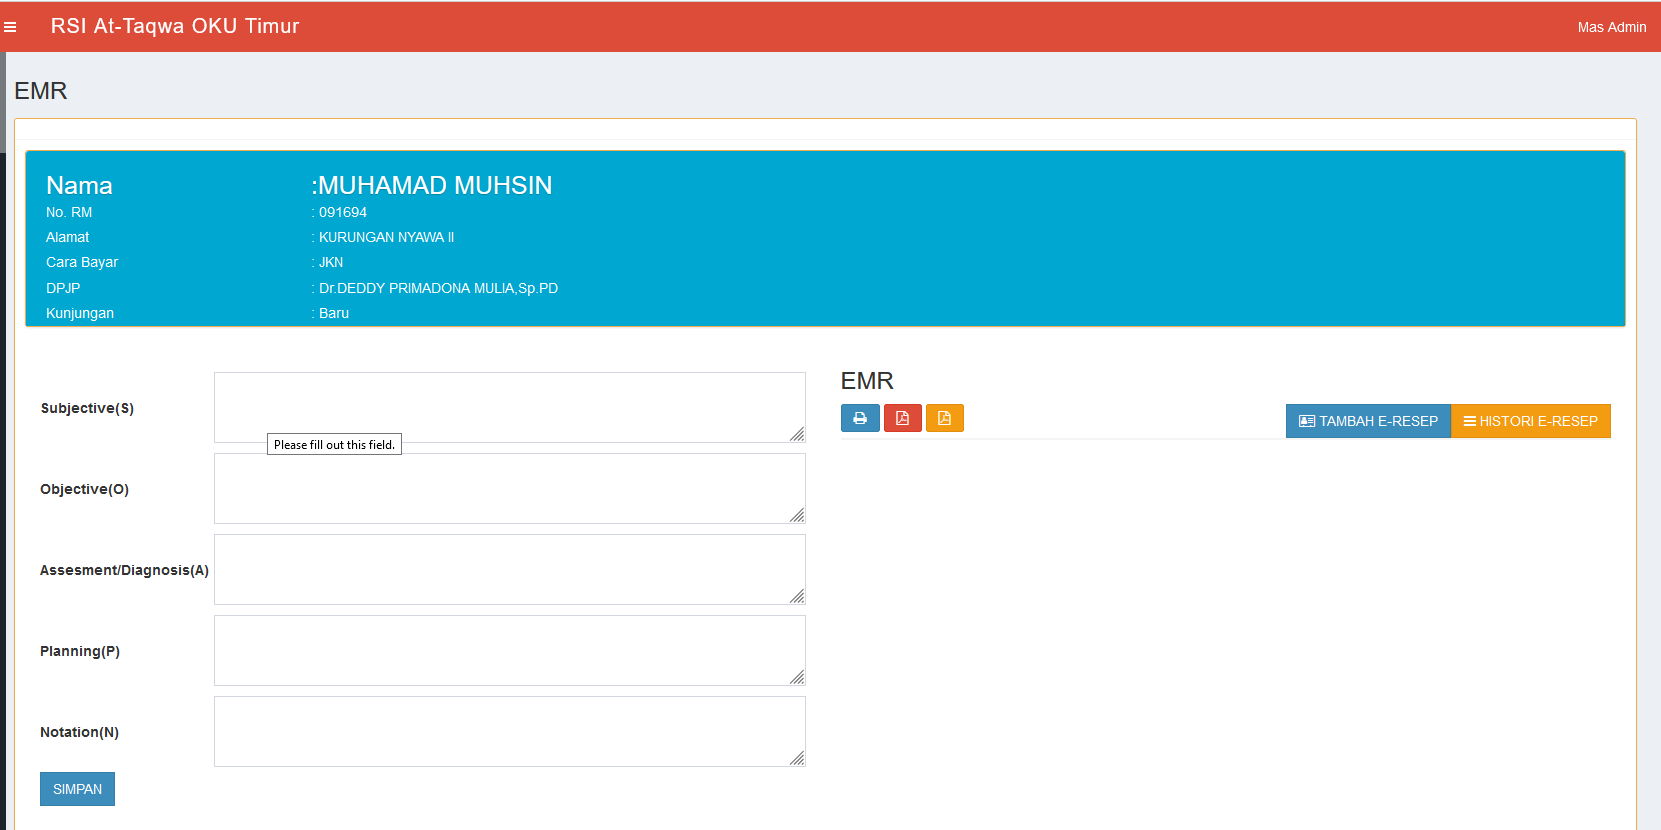Focus the Notation(N) text area
The width and height of the screenshot is (1661, 830).
[x=509, y=731]
